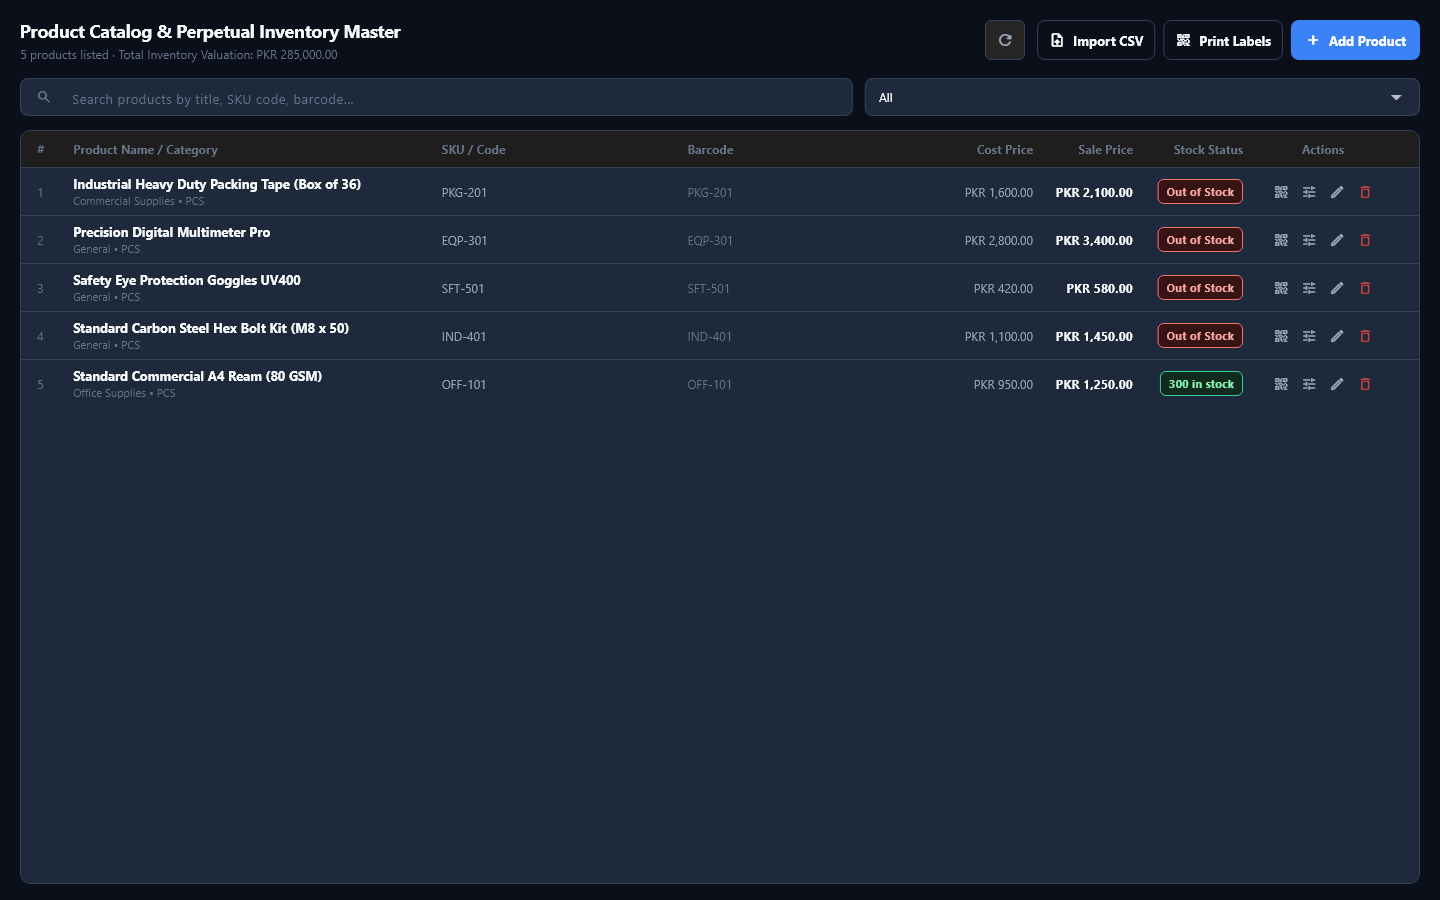Adjust stock for Safety Eye Protection Goggles
Image resolution: width=1440 pixels, height=900 pixels.
(x=1309, y=288)
